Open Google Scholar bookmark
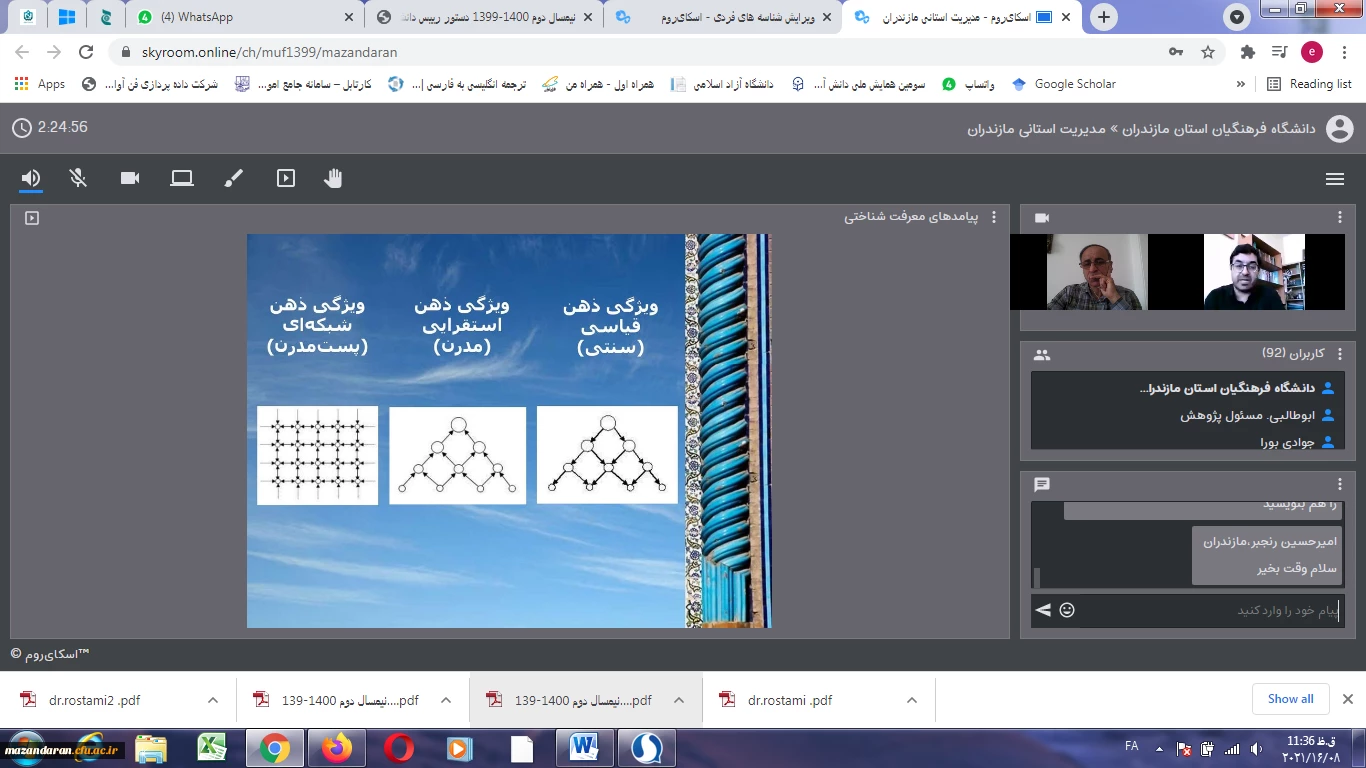1366x768 pixels. 1064,84
